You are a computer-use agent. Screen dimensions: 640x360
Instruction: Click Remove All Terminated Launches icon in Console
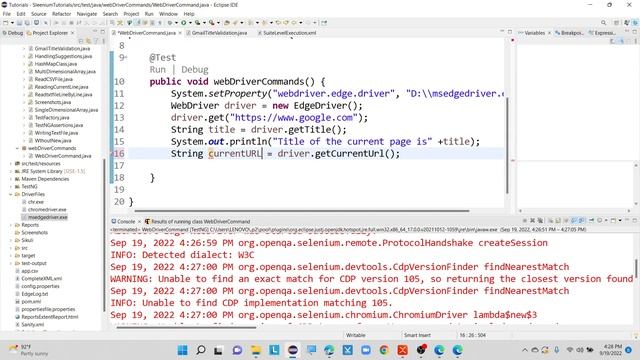click(540, 220)
